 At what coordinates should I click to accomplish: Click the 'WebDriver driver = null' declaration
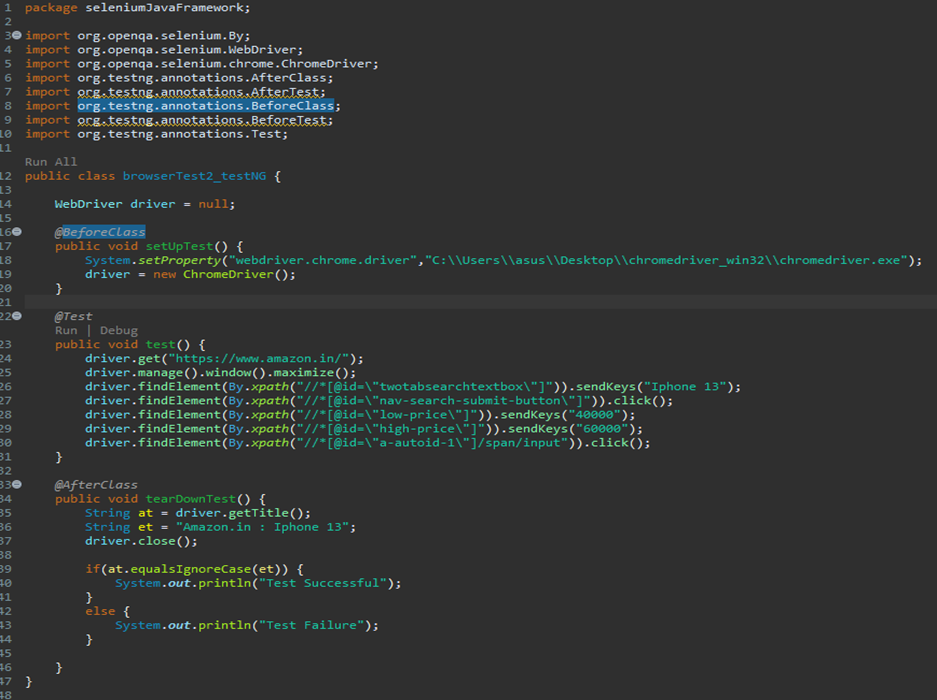145,204
